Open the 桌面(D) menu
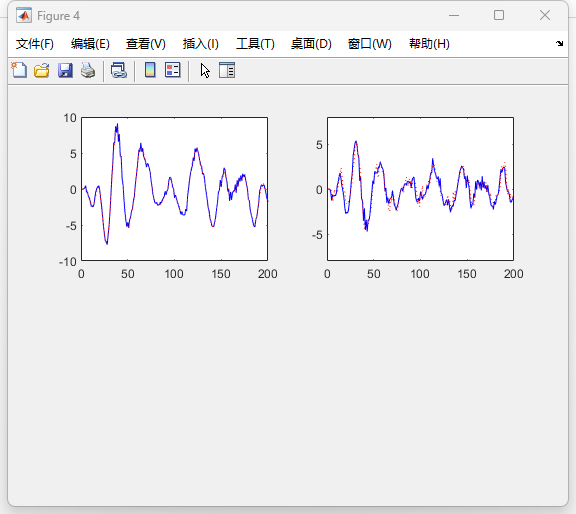 [311, 44]
